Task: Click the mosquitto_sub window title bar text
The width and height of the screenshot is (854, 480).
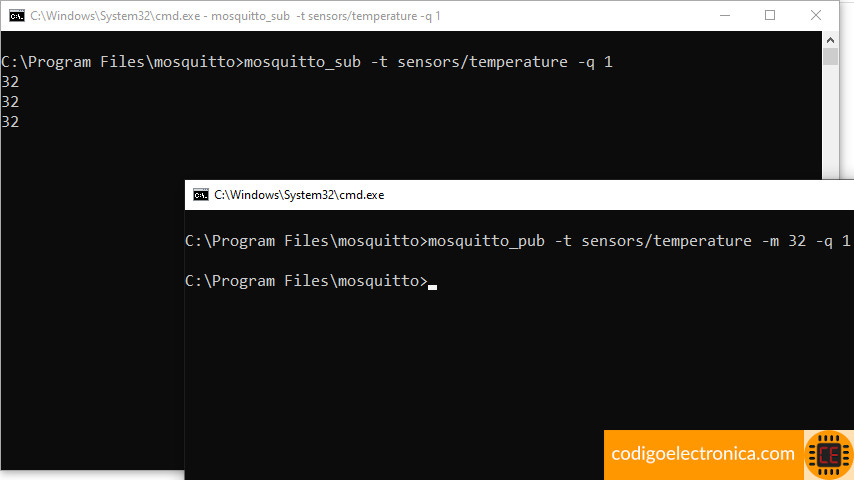Action: pyautogui.click(x=235, y=16)
